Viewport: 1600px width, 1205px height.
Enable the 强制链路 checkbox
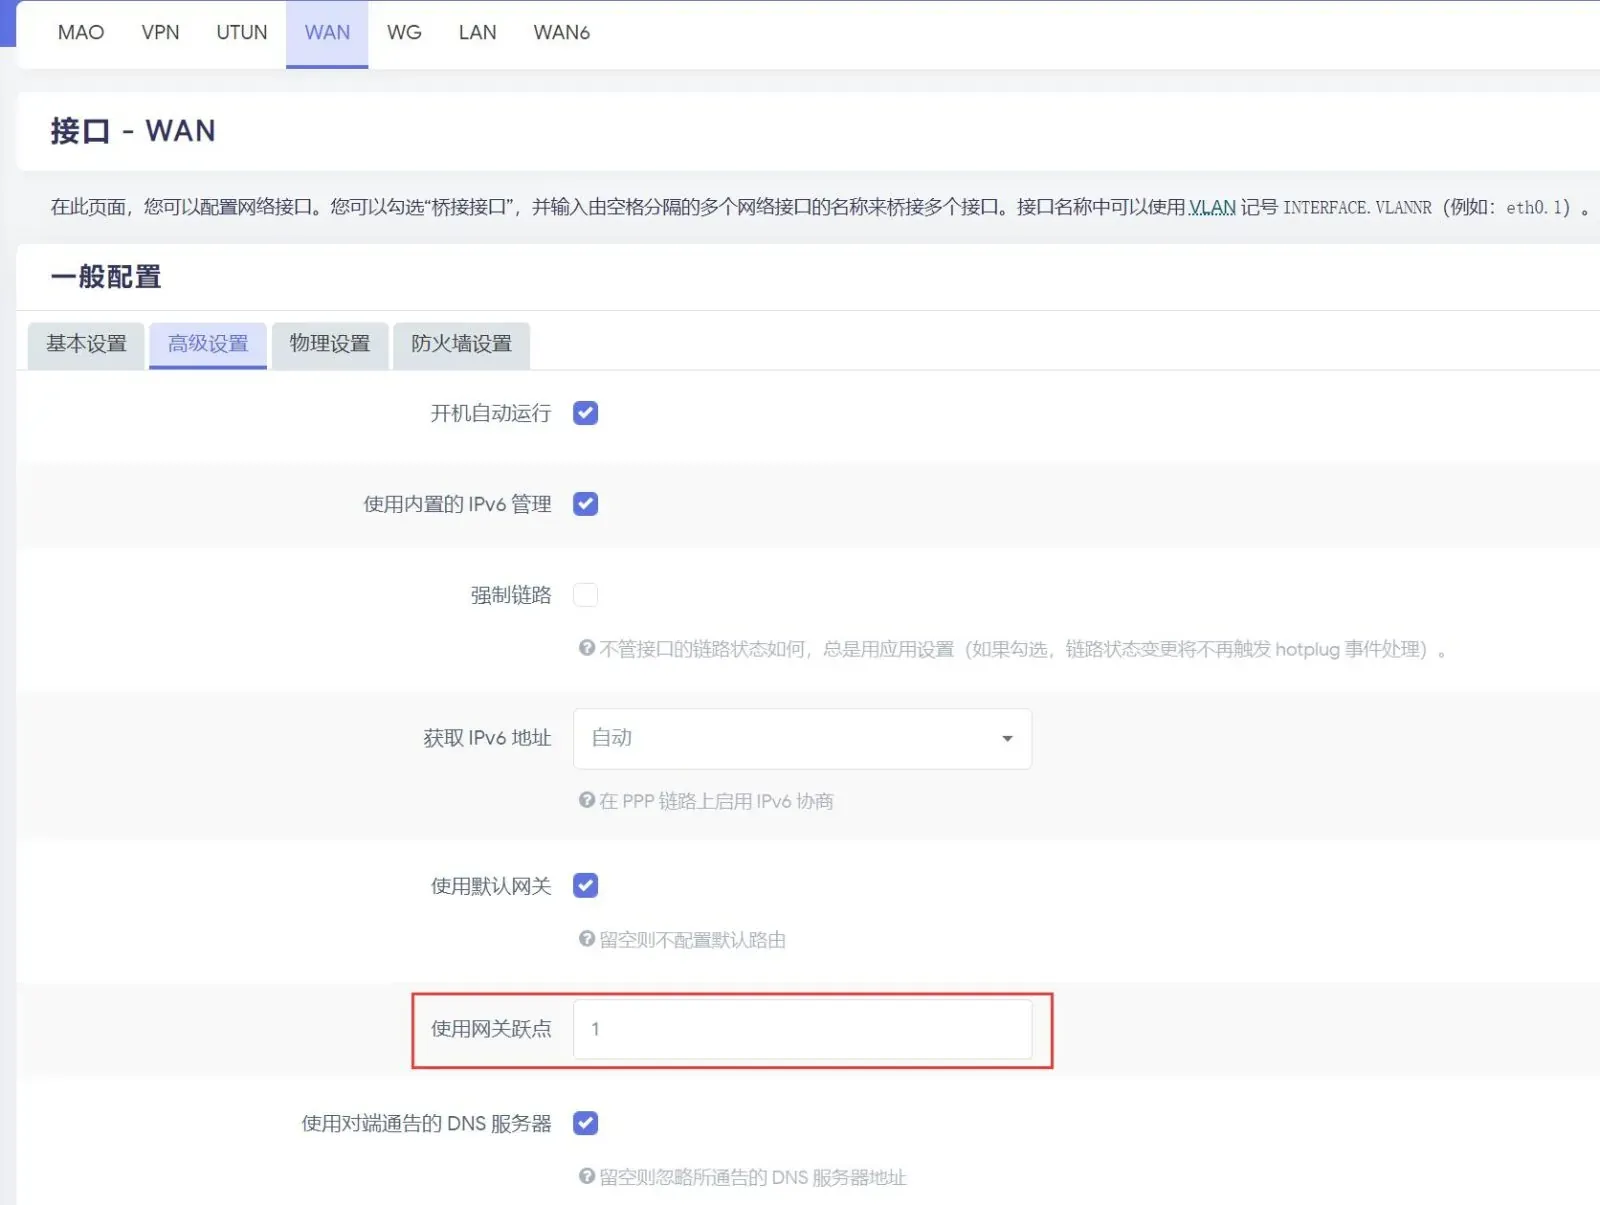pos(586,595)
